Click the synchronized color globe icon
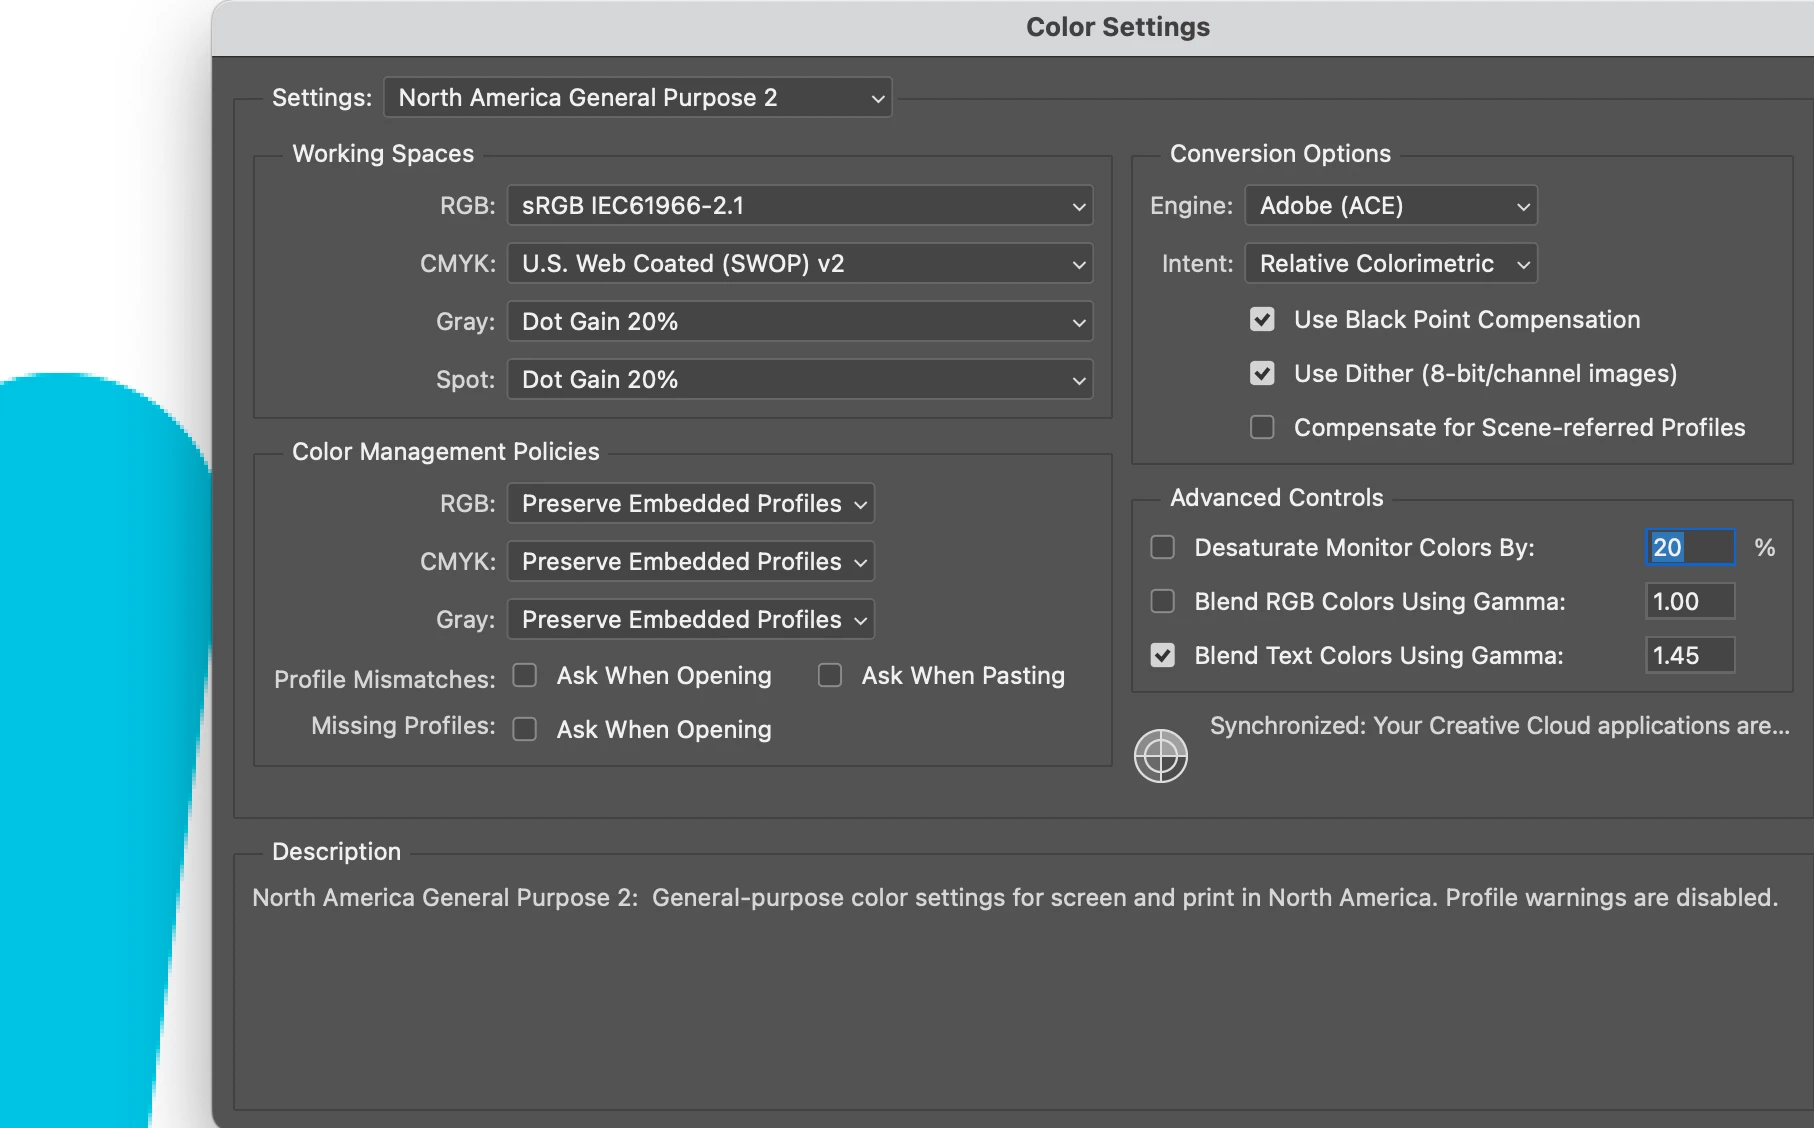The width and height of the screenshot is (1814, 1128). pos(1160,756)
